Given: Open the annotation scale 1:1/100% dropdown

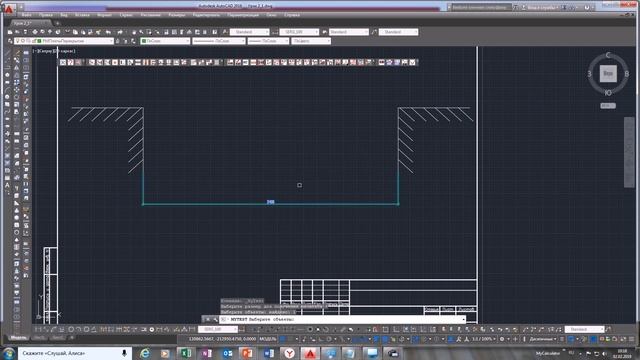Looking at the screenshot, I should tap(484, 339).
